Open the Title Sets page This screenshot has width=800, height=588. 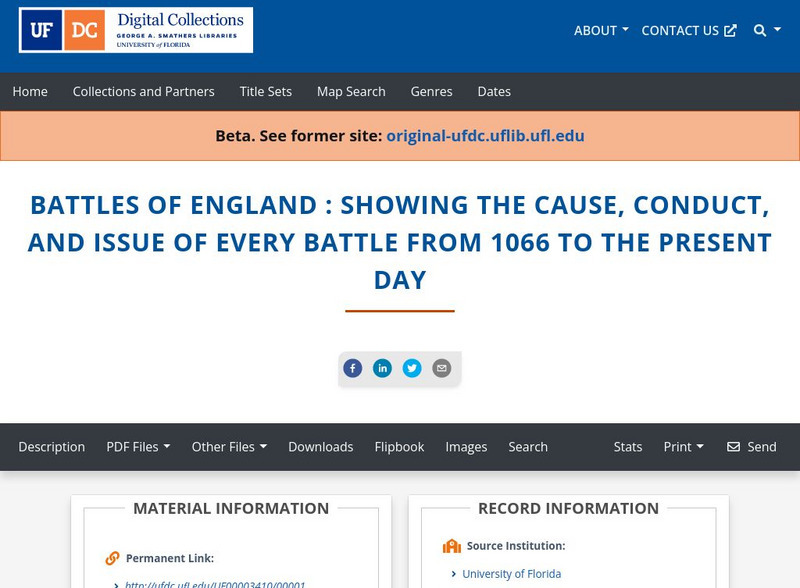(x=266, y=91)
